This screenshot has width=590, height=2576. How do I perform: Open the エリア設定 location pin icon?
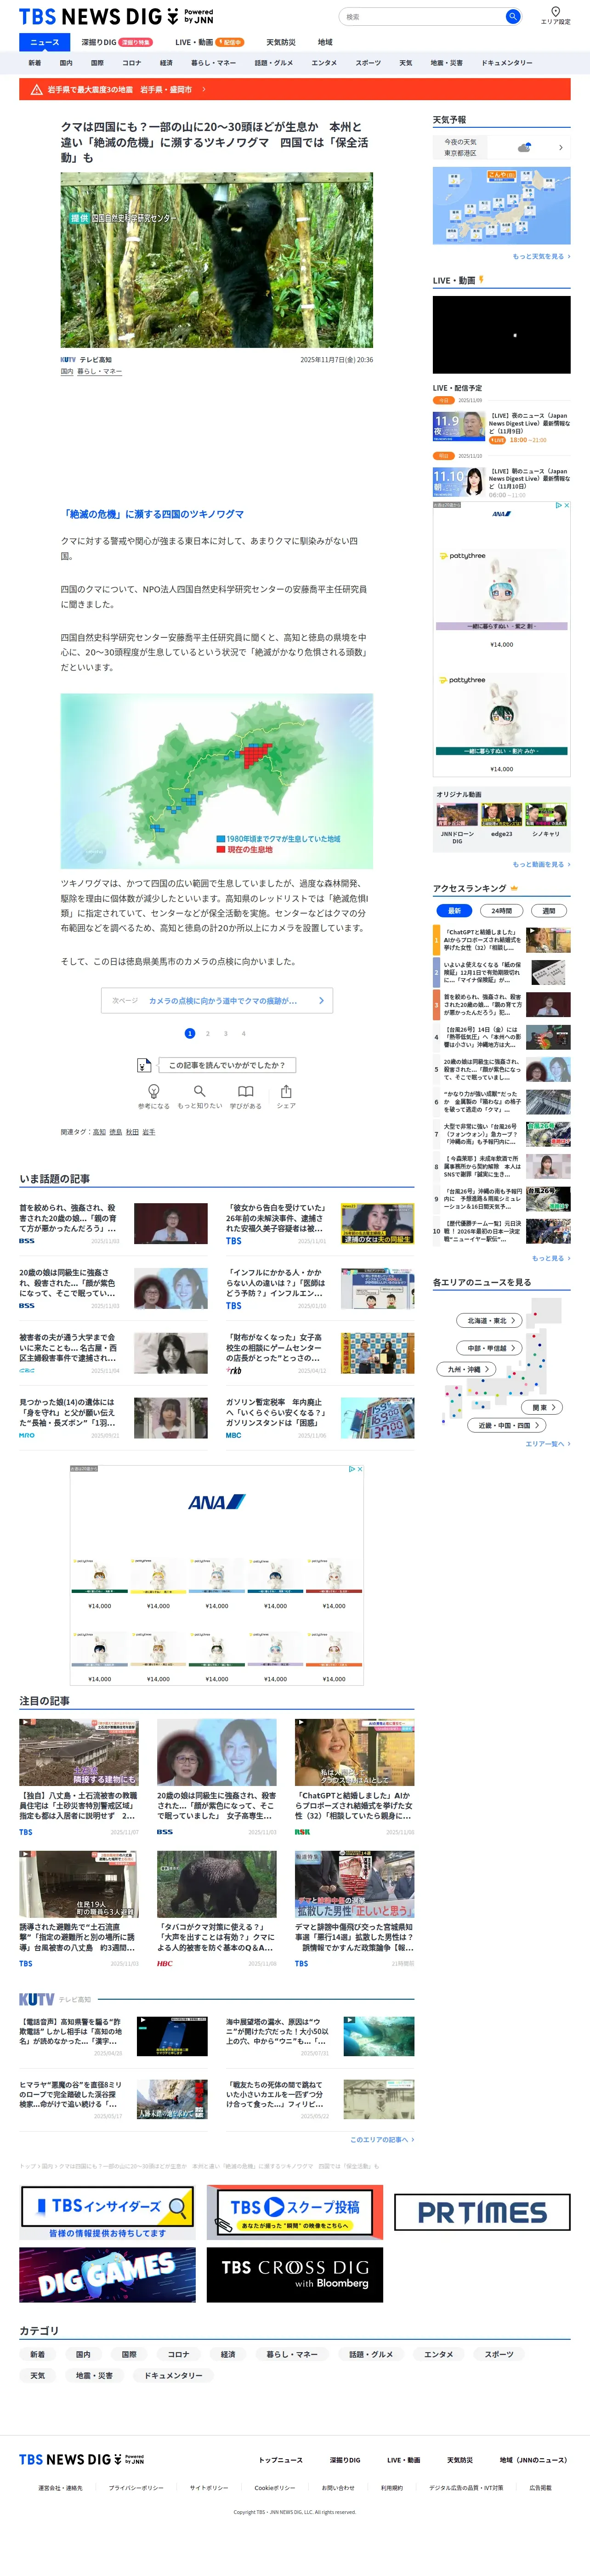tap(555, 12)
